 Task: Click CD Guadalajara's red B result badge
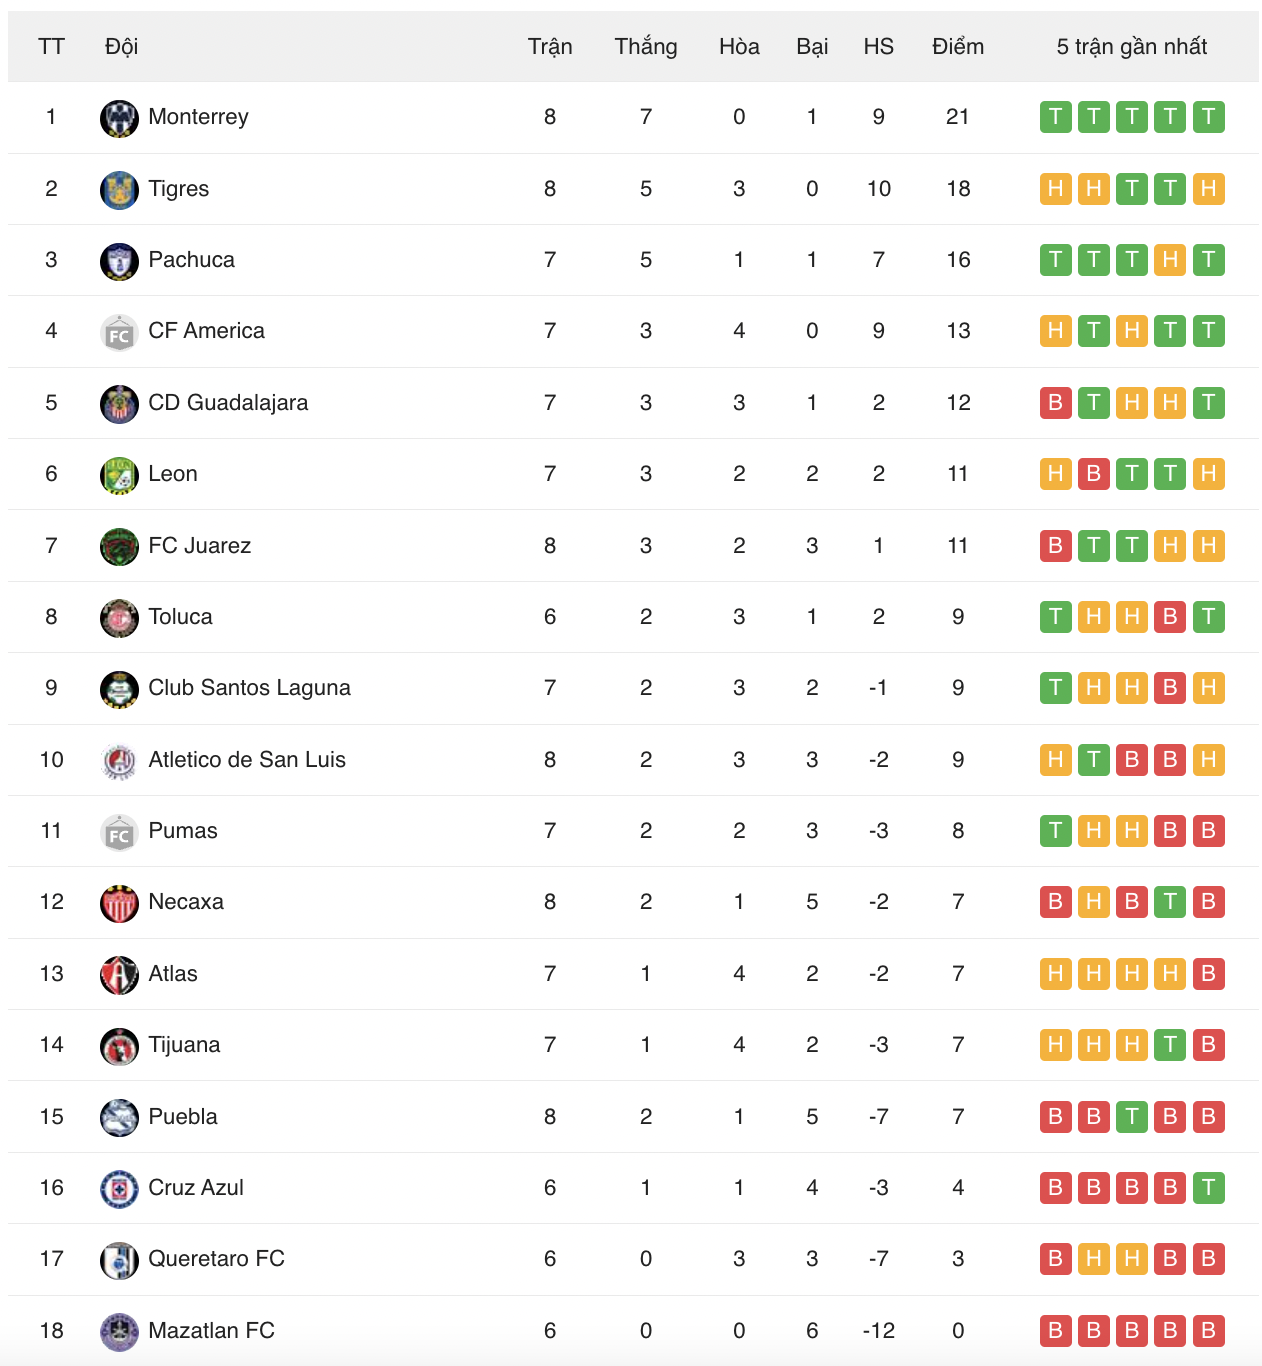[x=1055, y=403]
